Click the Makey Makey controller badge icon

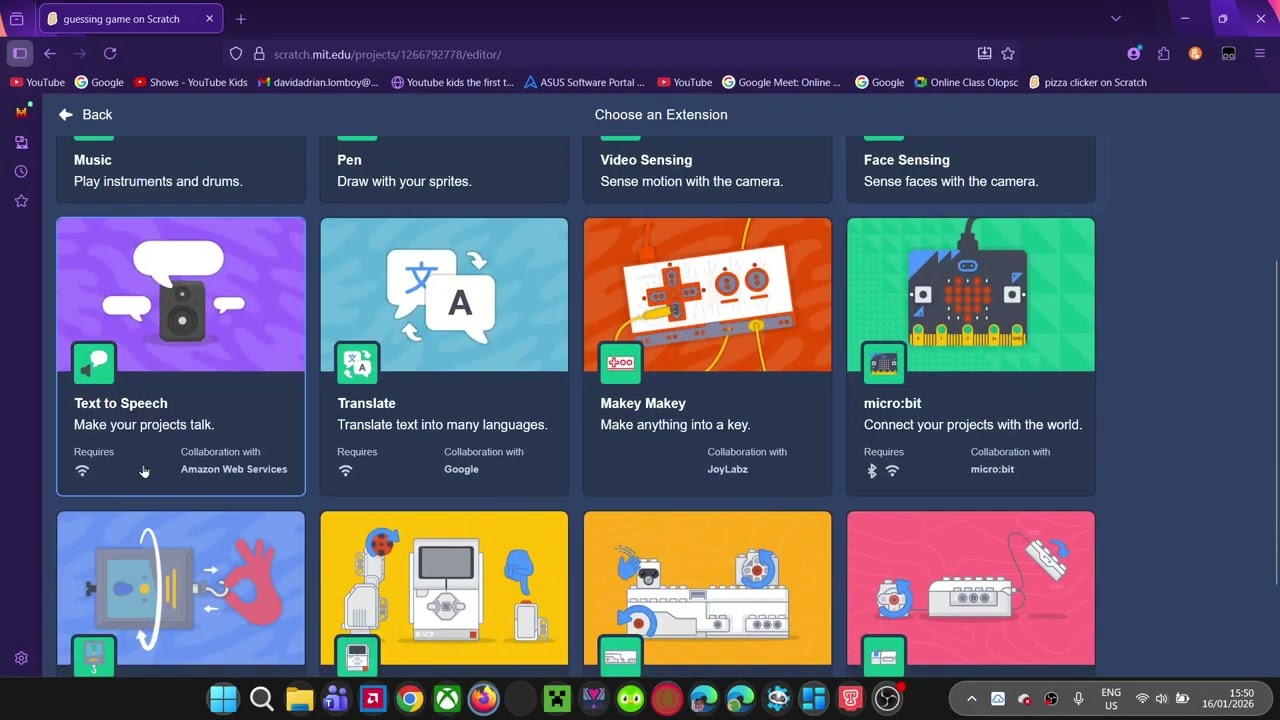click(620, 364)
